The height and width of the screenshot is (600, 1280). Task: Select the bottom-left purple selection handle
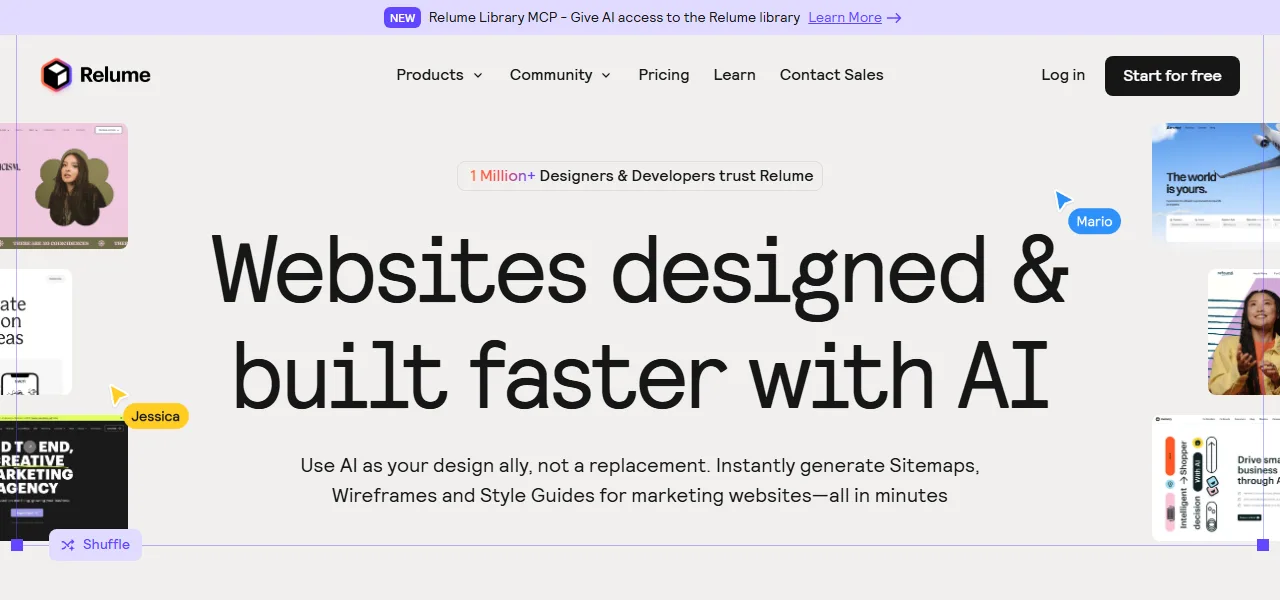pos(17,545)
